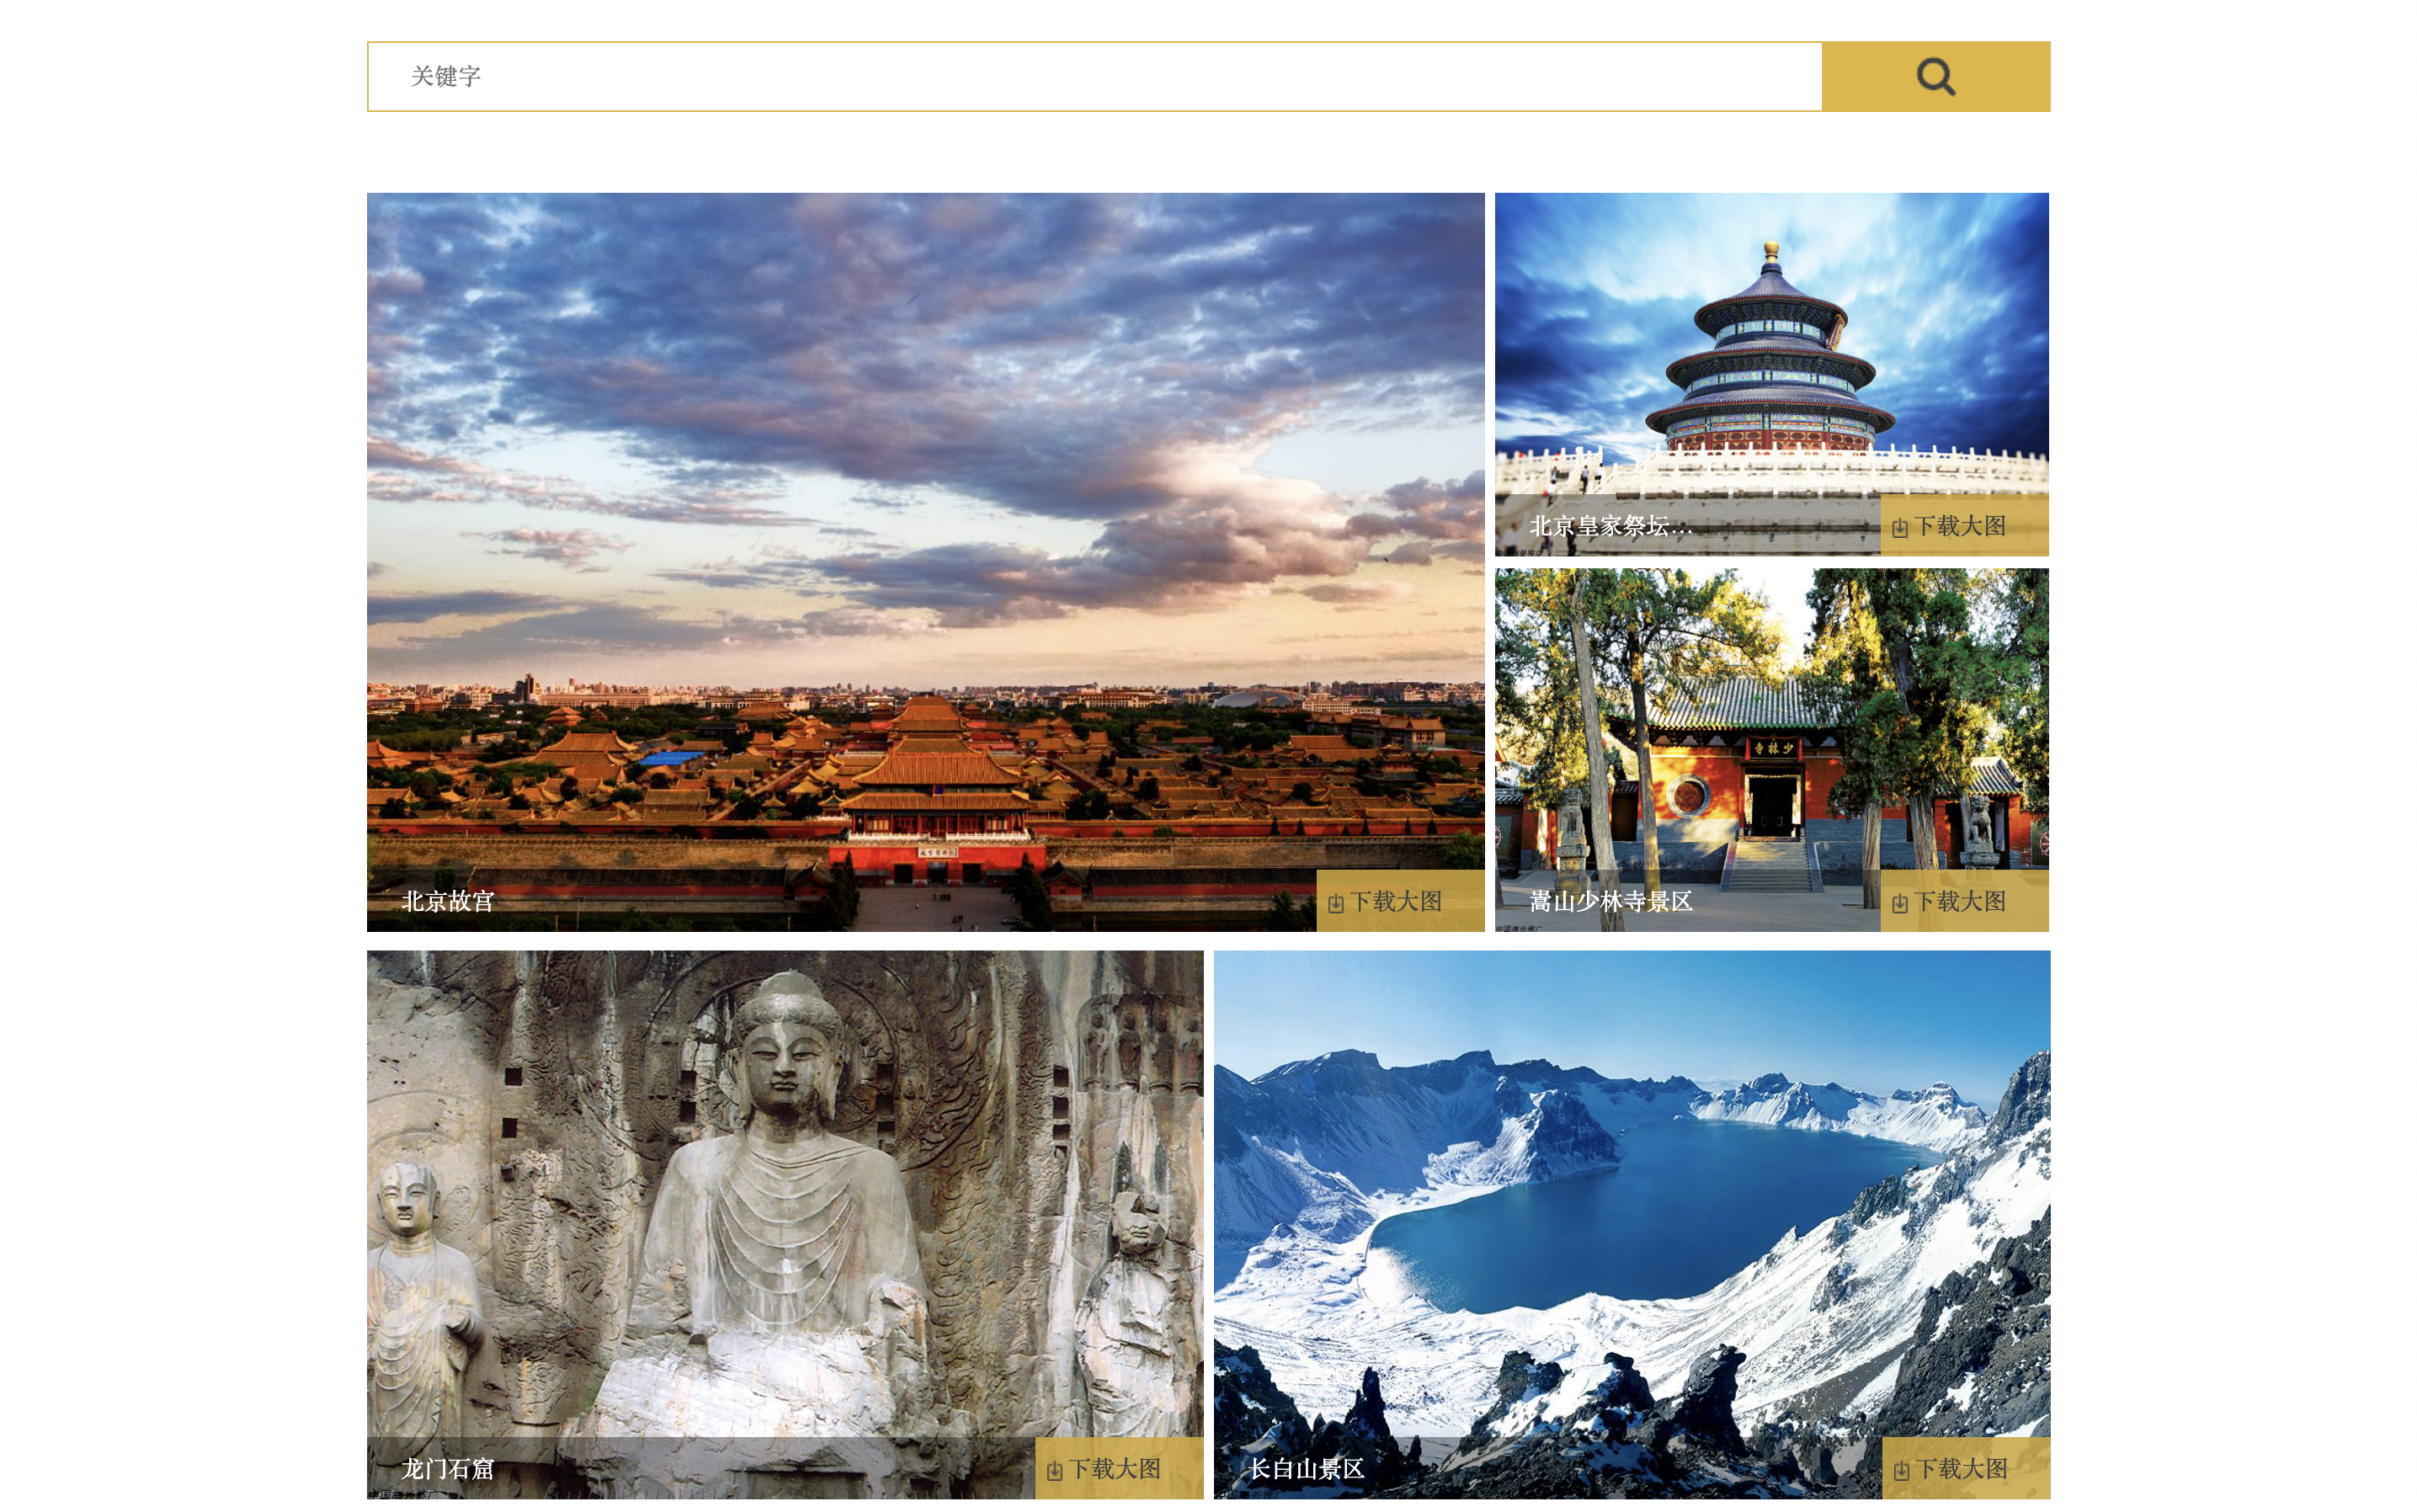Click the 长白山景区 caption title

coord(1306,1468)
